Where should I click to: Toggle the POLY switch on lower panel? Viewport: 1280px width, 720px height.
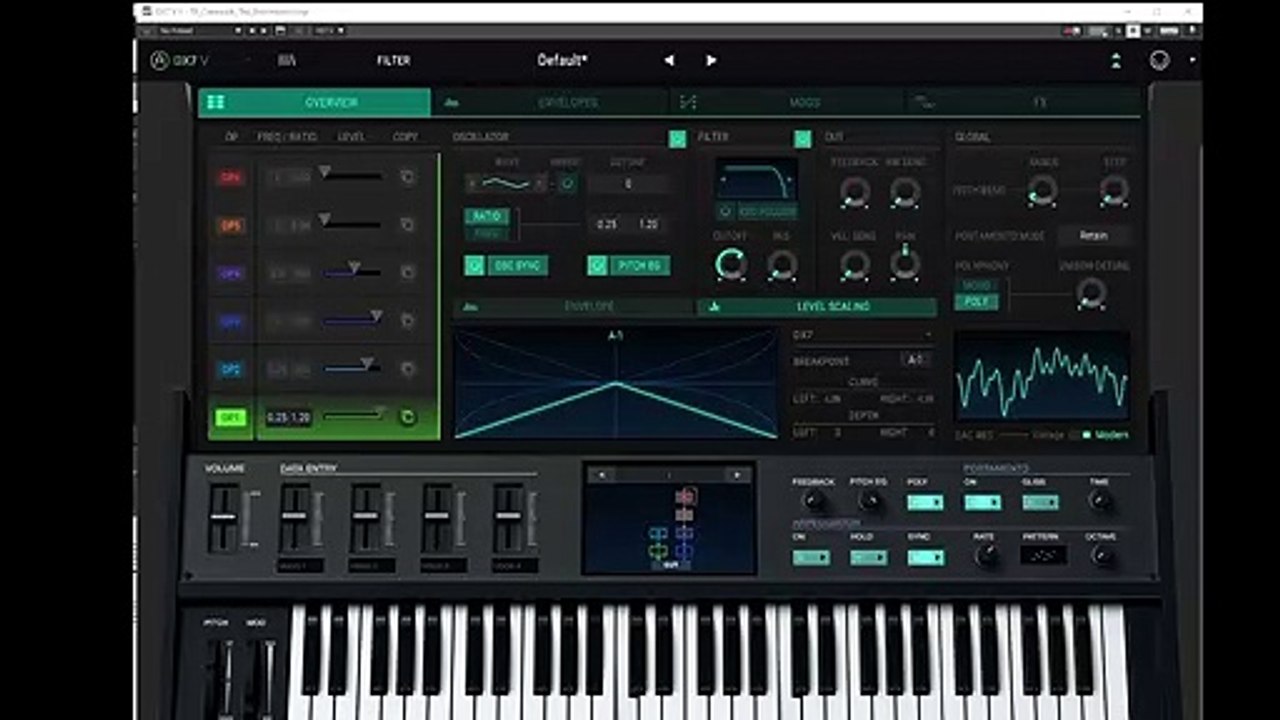(925, 502)
